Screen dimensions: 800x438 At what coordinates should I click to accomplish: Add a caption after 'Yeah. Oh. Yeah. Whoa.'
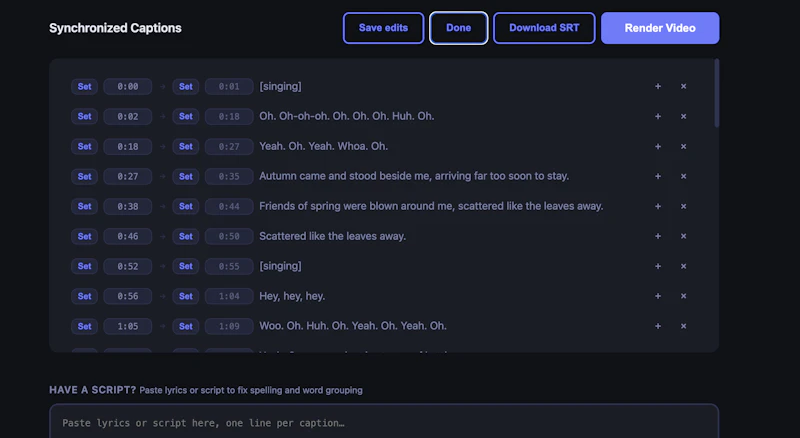click(658, 147)
